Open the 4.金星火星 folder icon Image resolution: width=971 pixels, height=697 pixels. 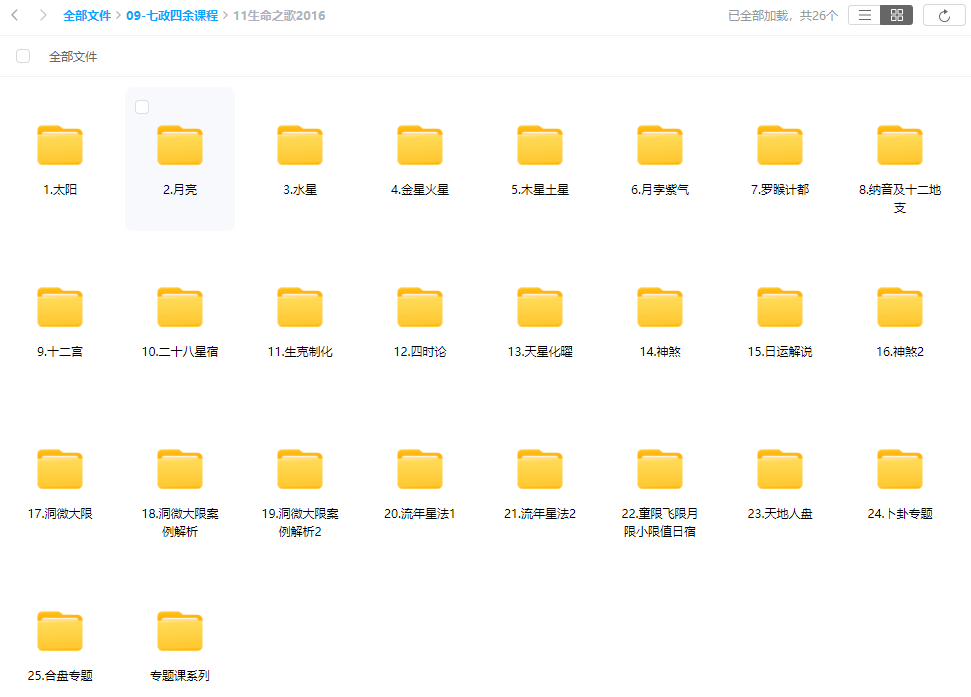point(420,145)
